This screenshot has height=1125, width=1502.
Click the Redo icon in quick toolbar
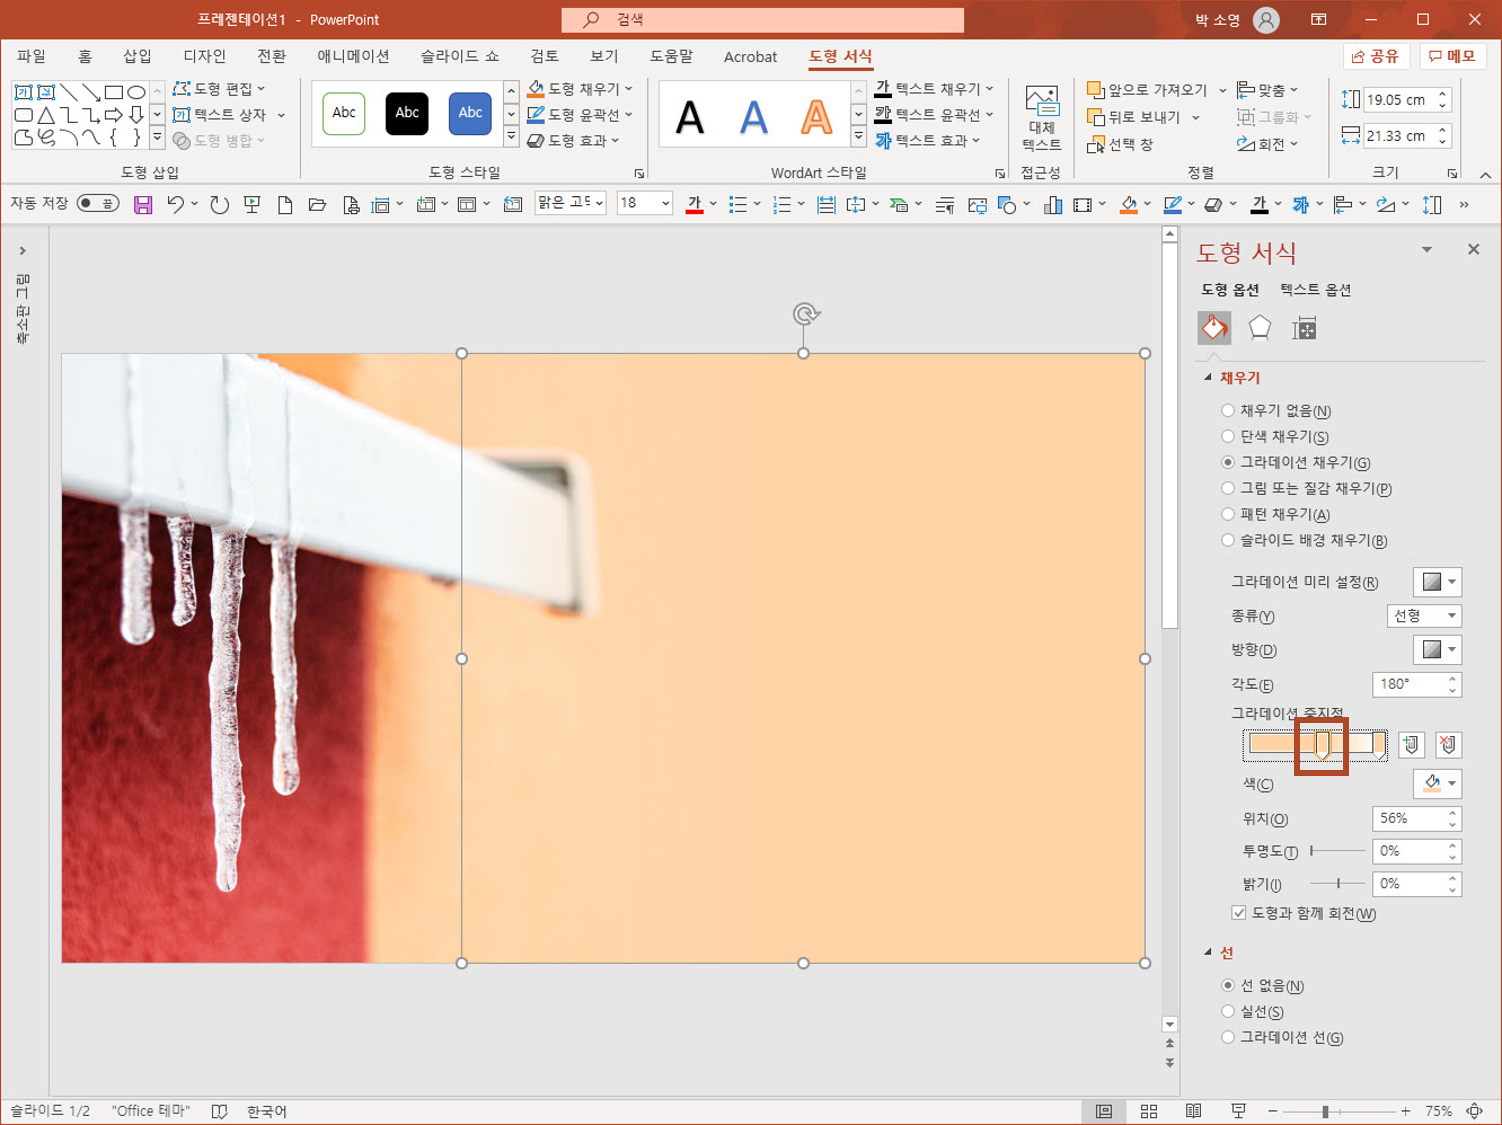click(x=219, y=205)
